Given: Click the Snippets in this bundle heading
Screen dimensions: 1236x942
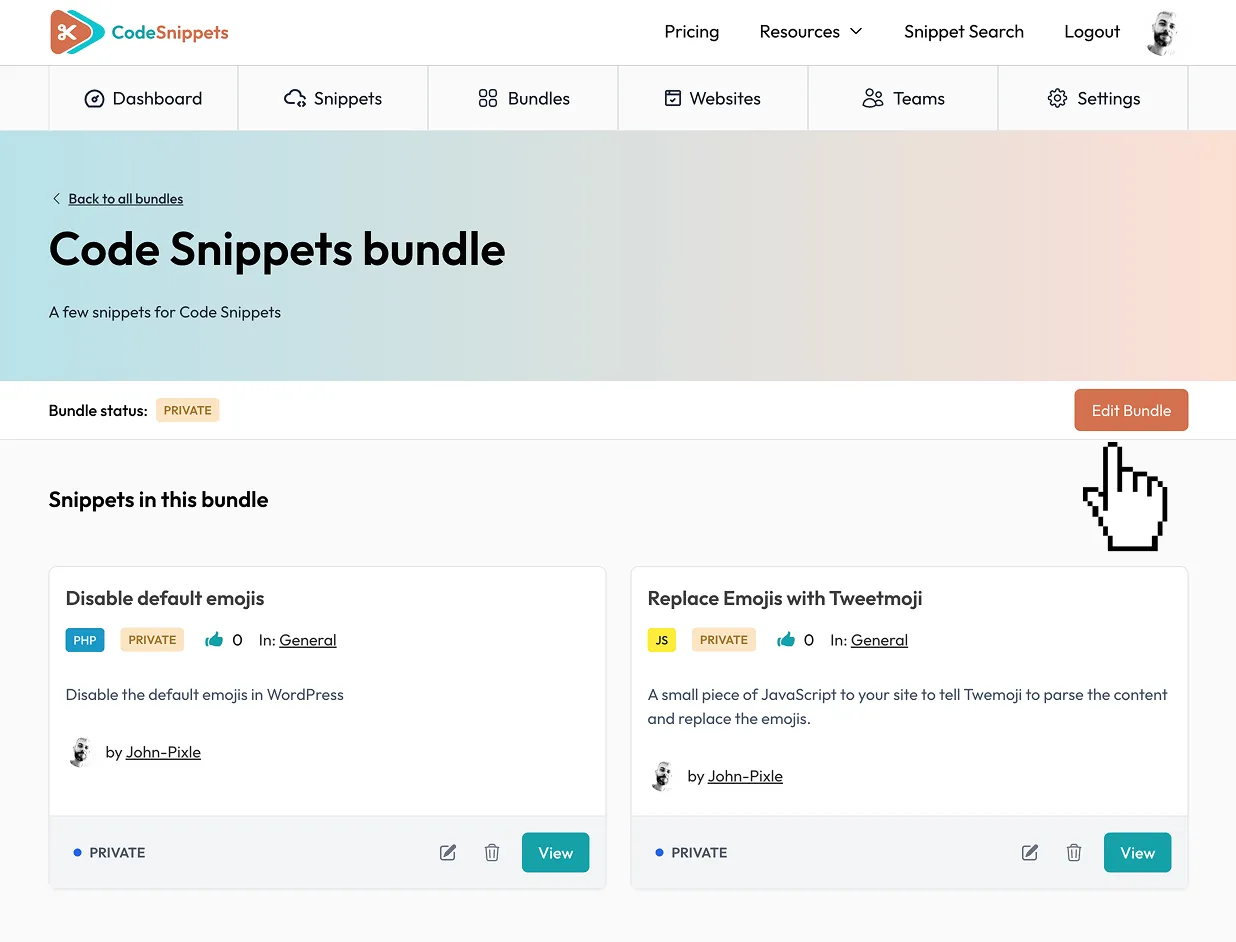Looking at the screenshot, I should coord(158,500).
